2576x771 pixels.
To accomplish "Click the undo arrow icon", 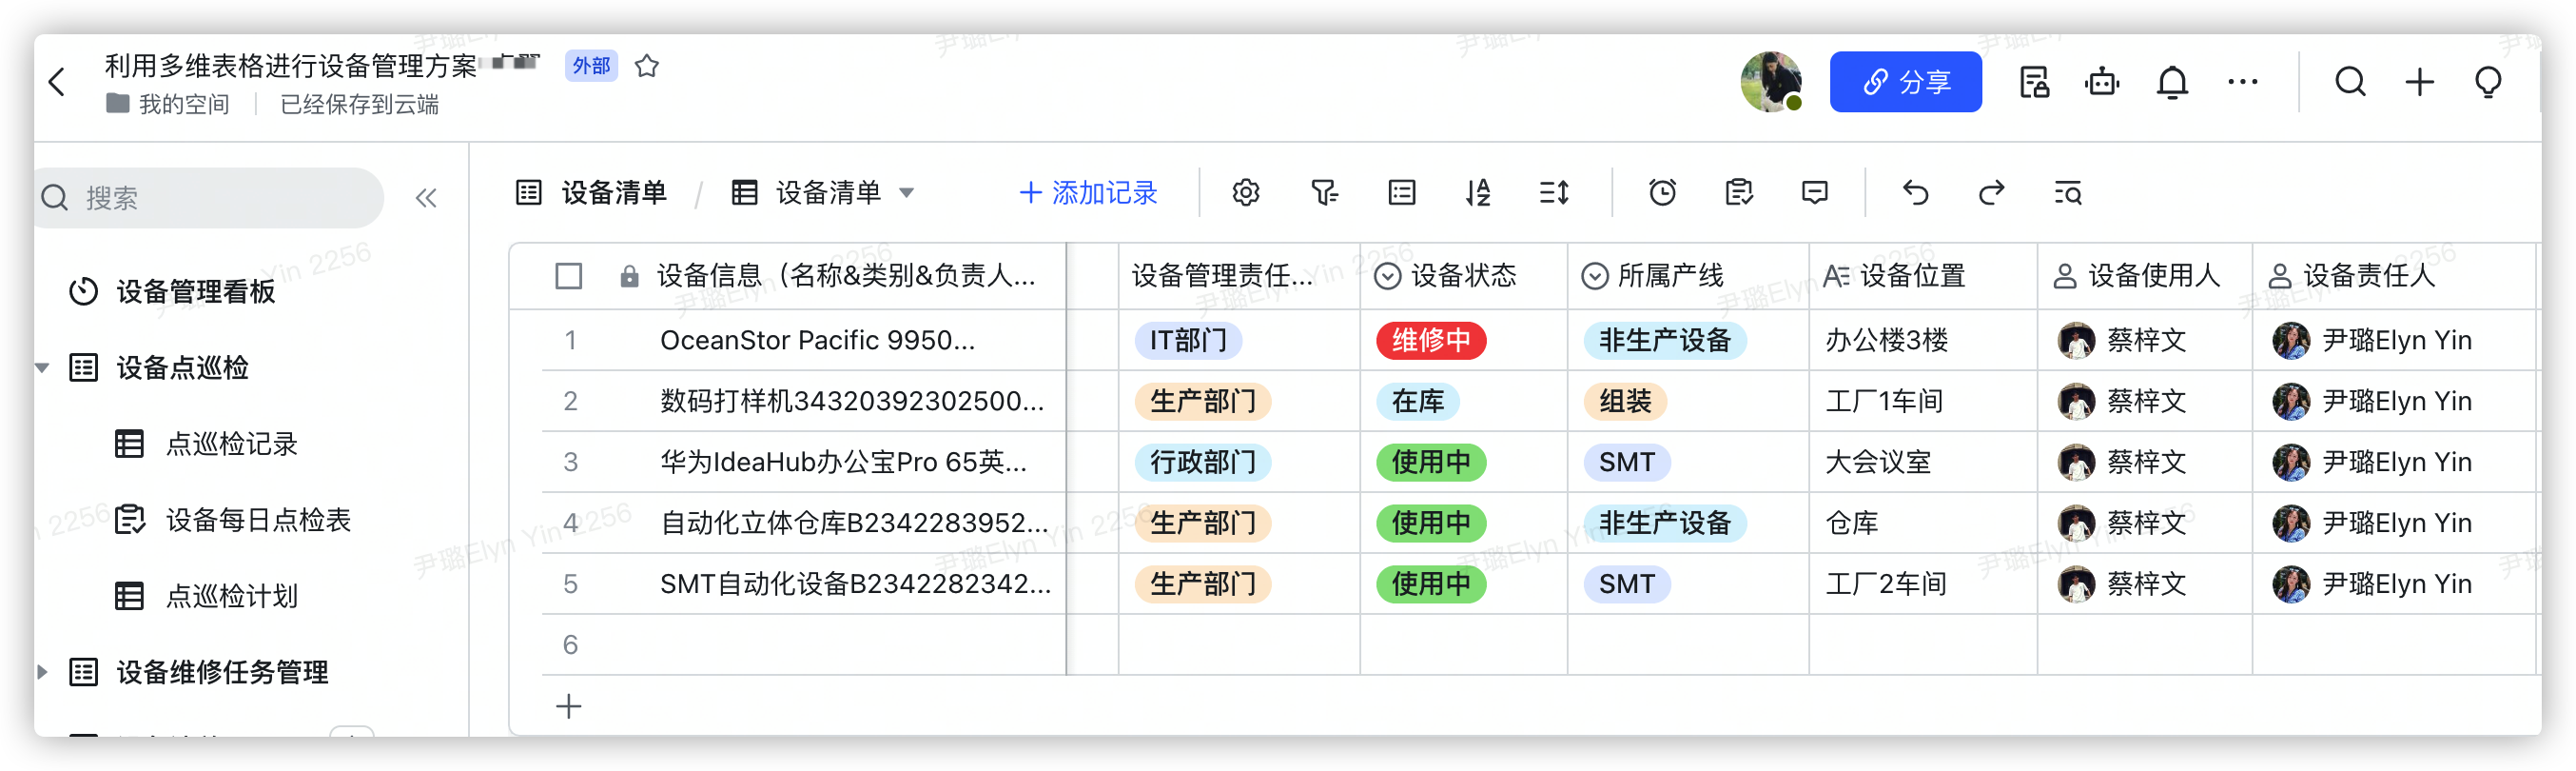I will pos(1915,192).
